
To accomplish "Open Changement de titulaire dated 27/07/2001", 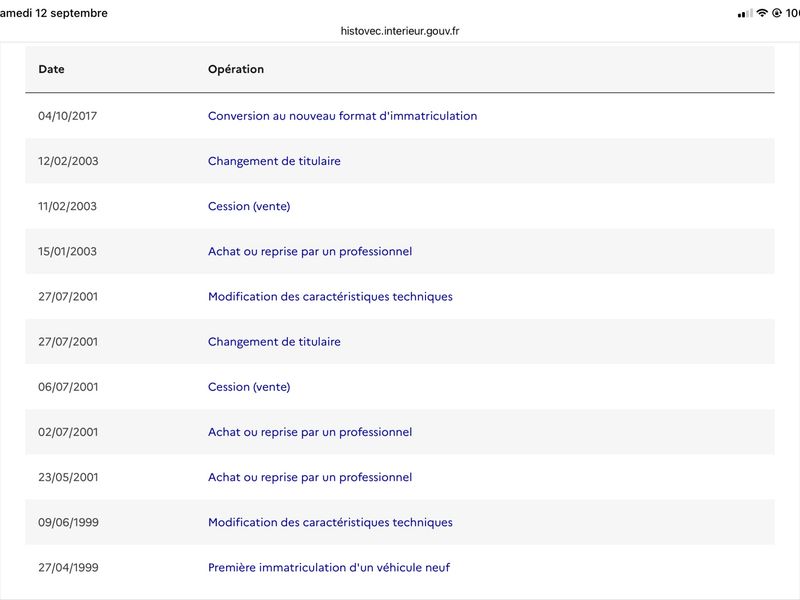I will point(274,342).
